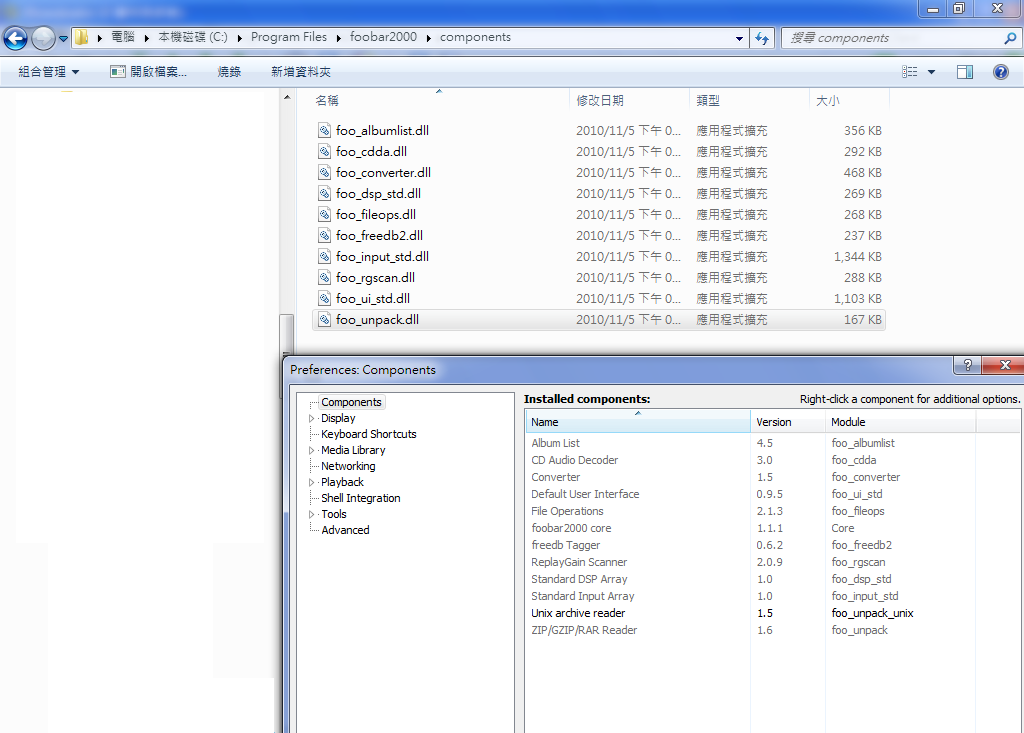Change view with the view icon
The image size is (1024, 733).
(x=910, y=72)
